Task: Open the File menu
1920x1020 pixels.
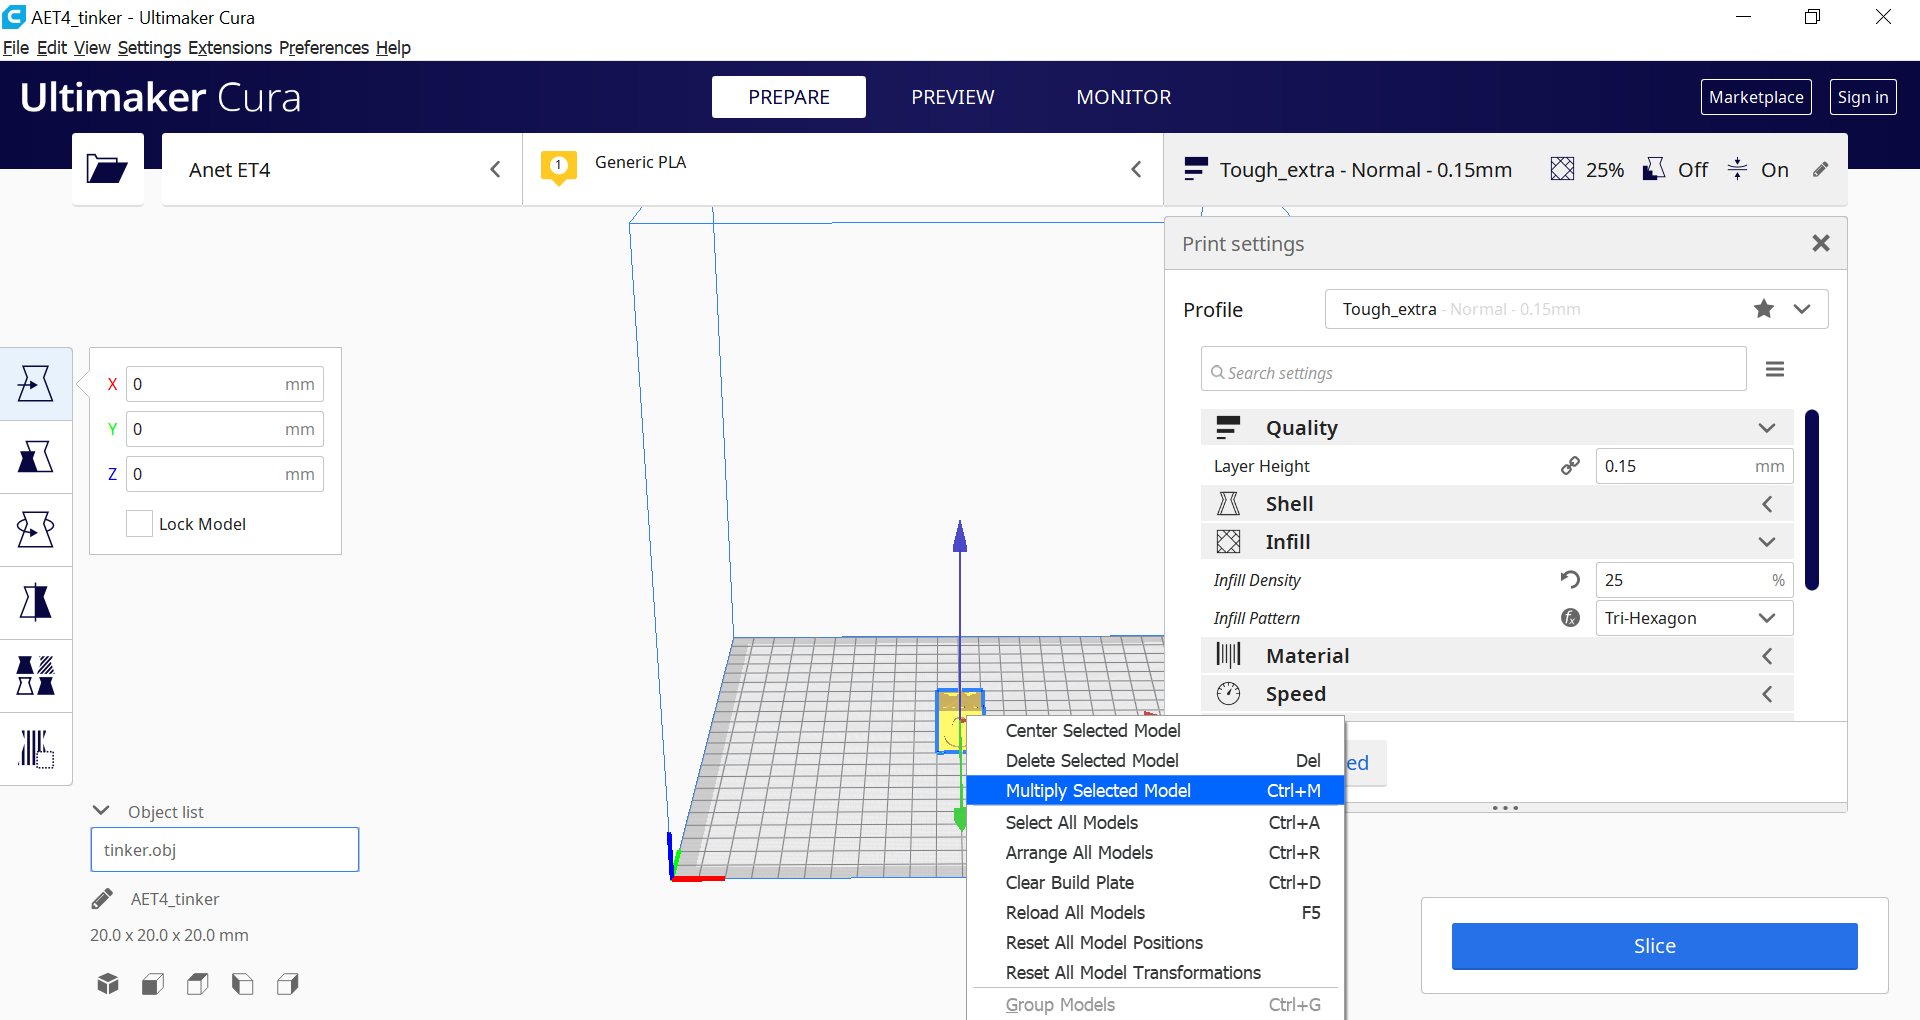Action: 16,47
